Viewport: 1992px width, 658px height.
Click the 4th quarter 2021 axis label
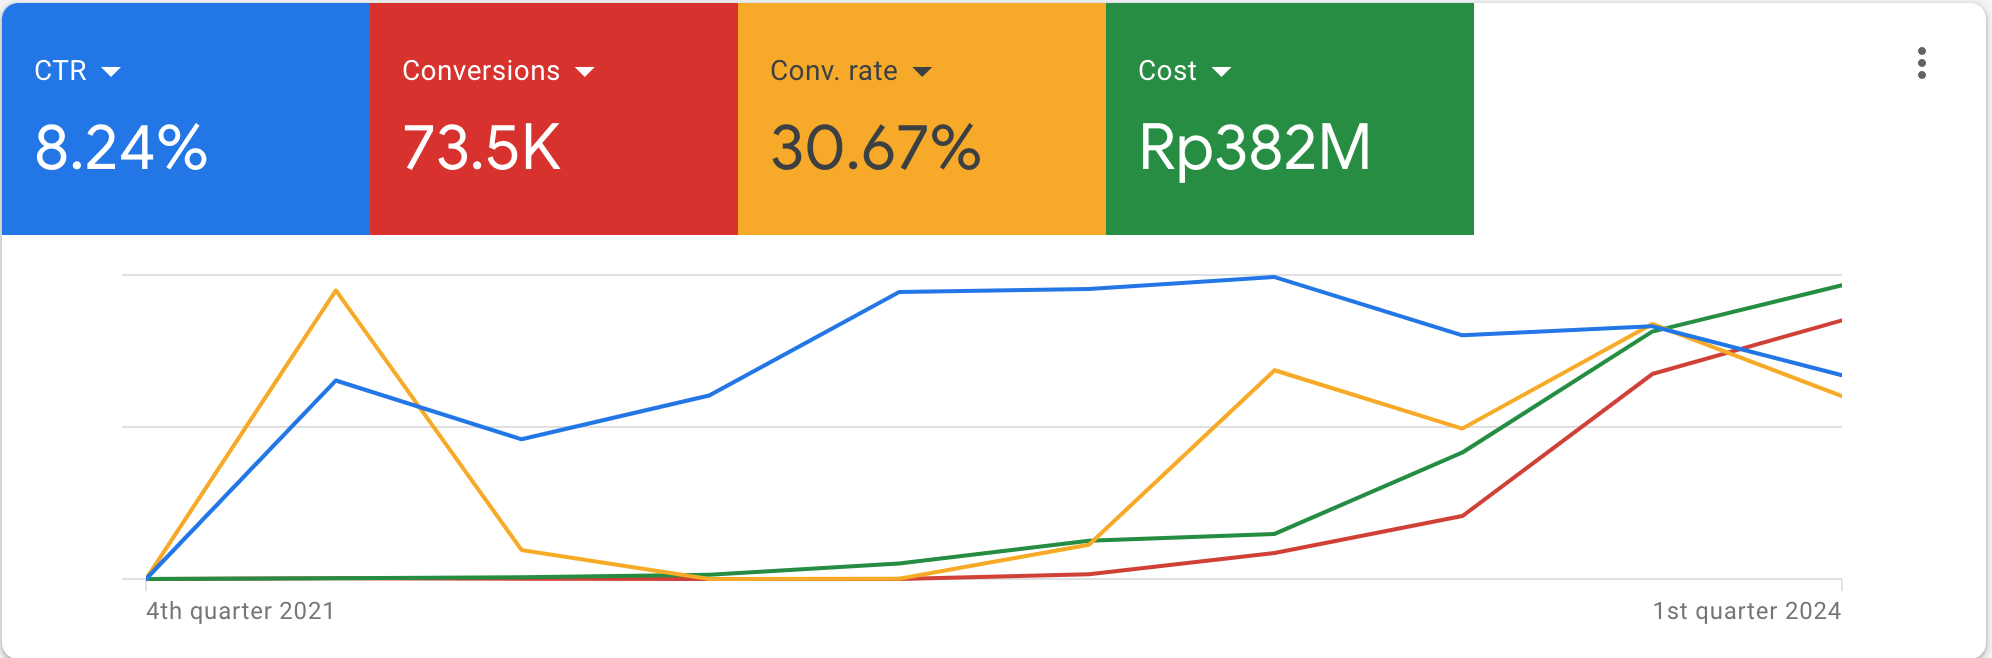(x=240, y=611)
